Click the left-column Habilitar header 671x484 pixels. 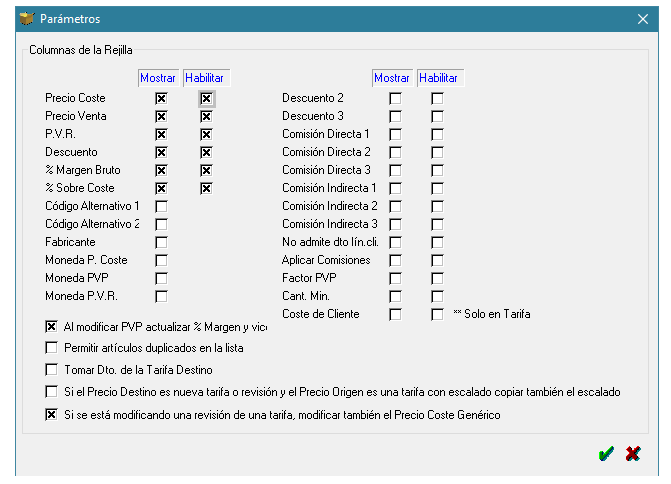coord(206,78)
